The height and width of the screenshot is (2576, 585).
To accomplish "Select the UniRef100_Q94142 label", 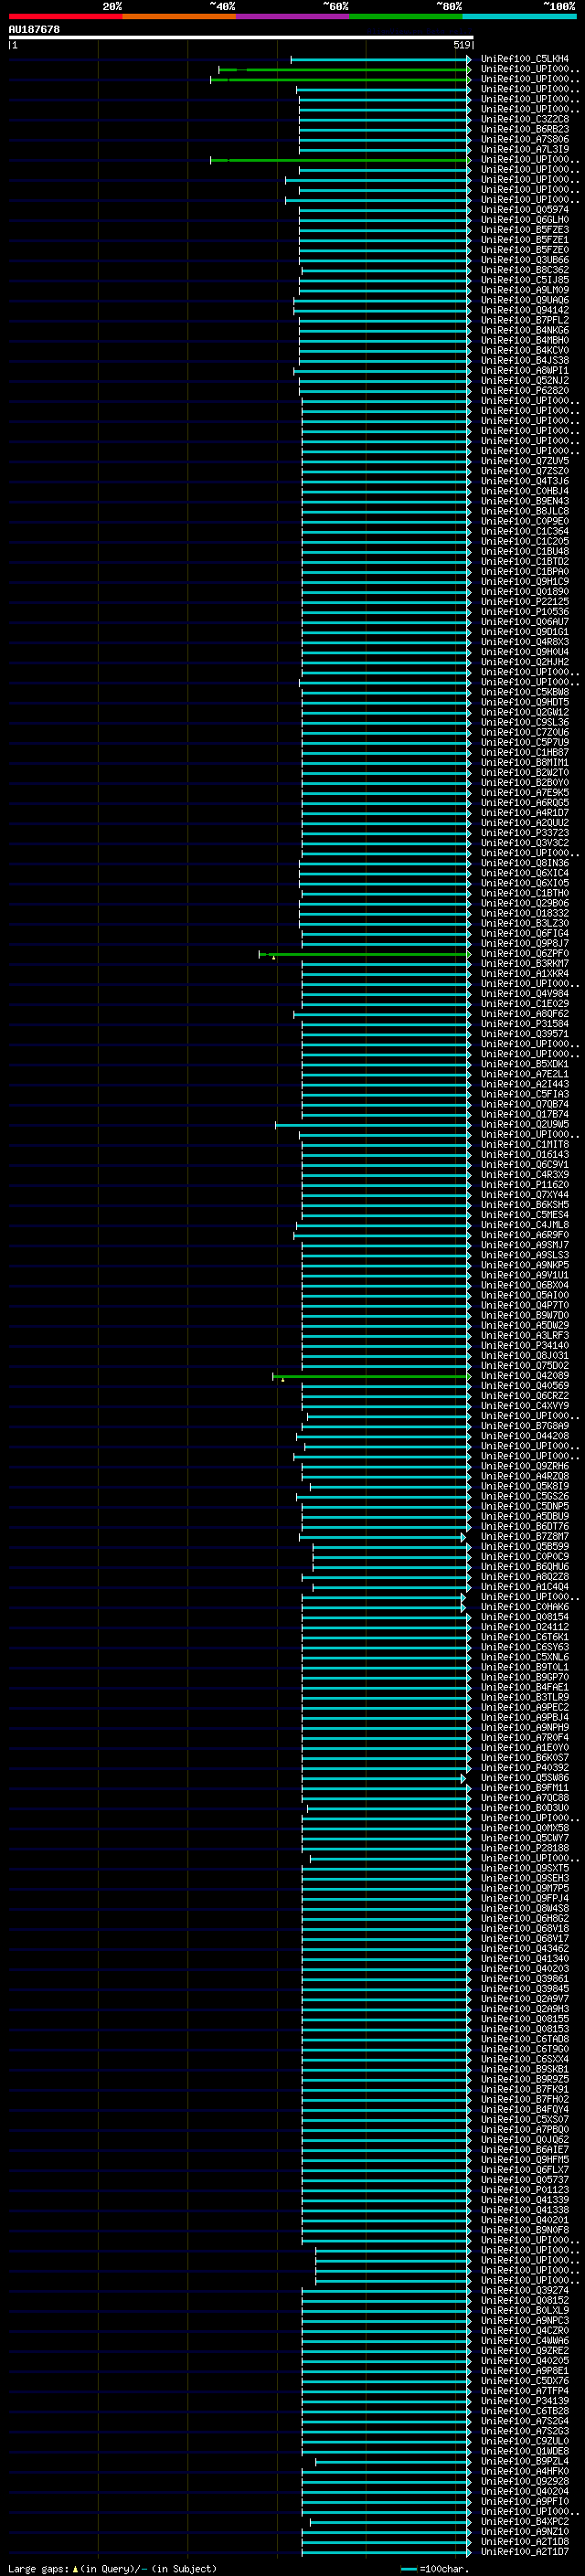I will (525, 310).
